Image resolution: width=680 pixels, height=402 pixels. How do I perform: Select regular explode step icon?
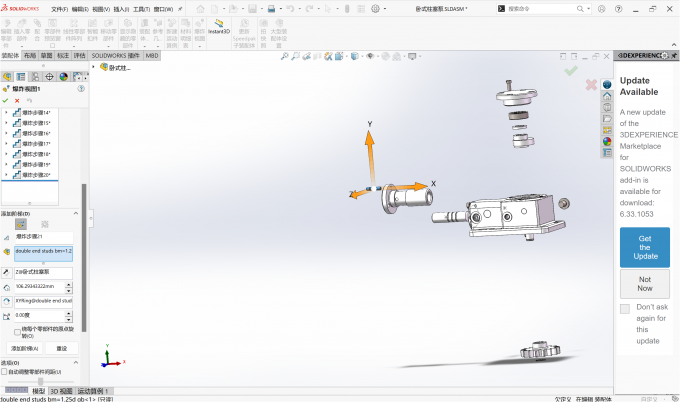point(21,224)
